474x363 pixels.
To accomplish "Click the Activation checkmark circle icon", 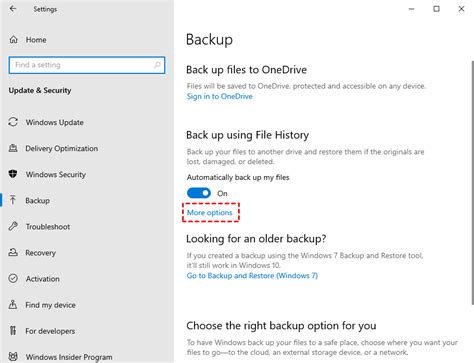I will pos(13,278).
